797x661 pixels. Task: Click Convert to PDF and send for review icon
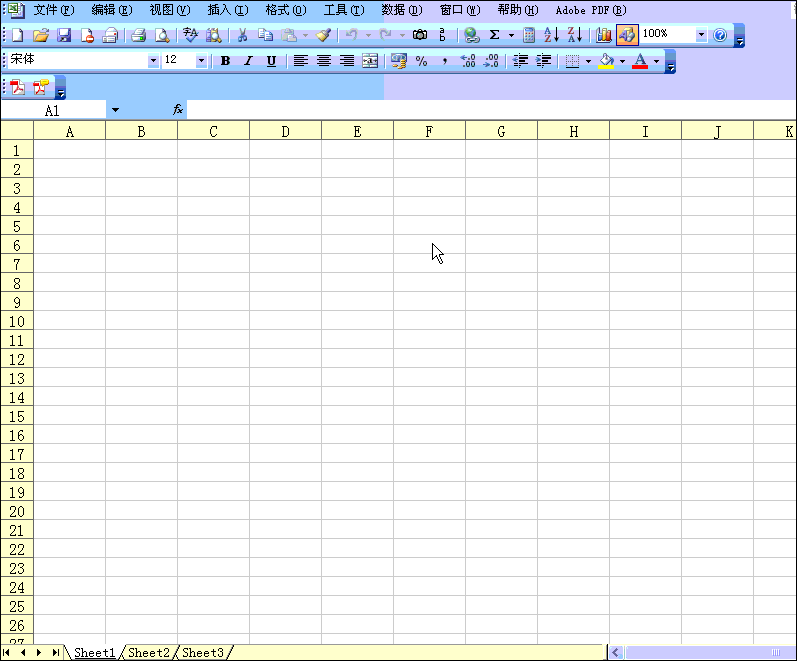point(41,87)
